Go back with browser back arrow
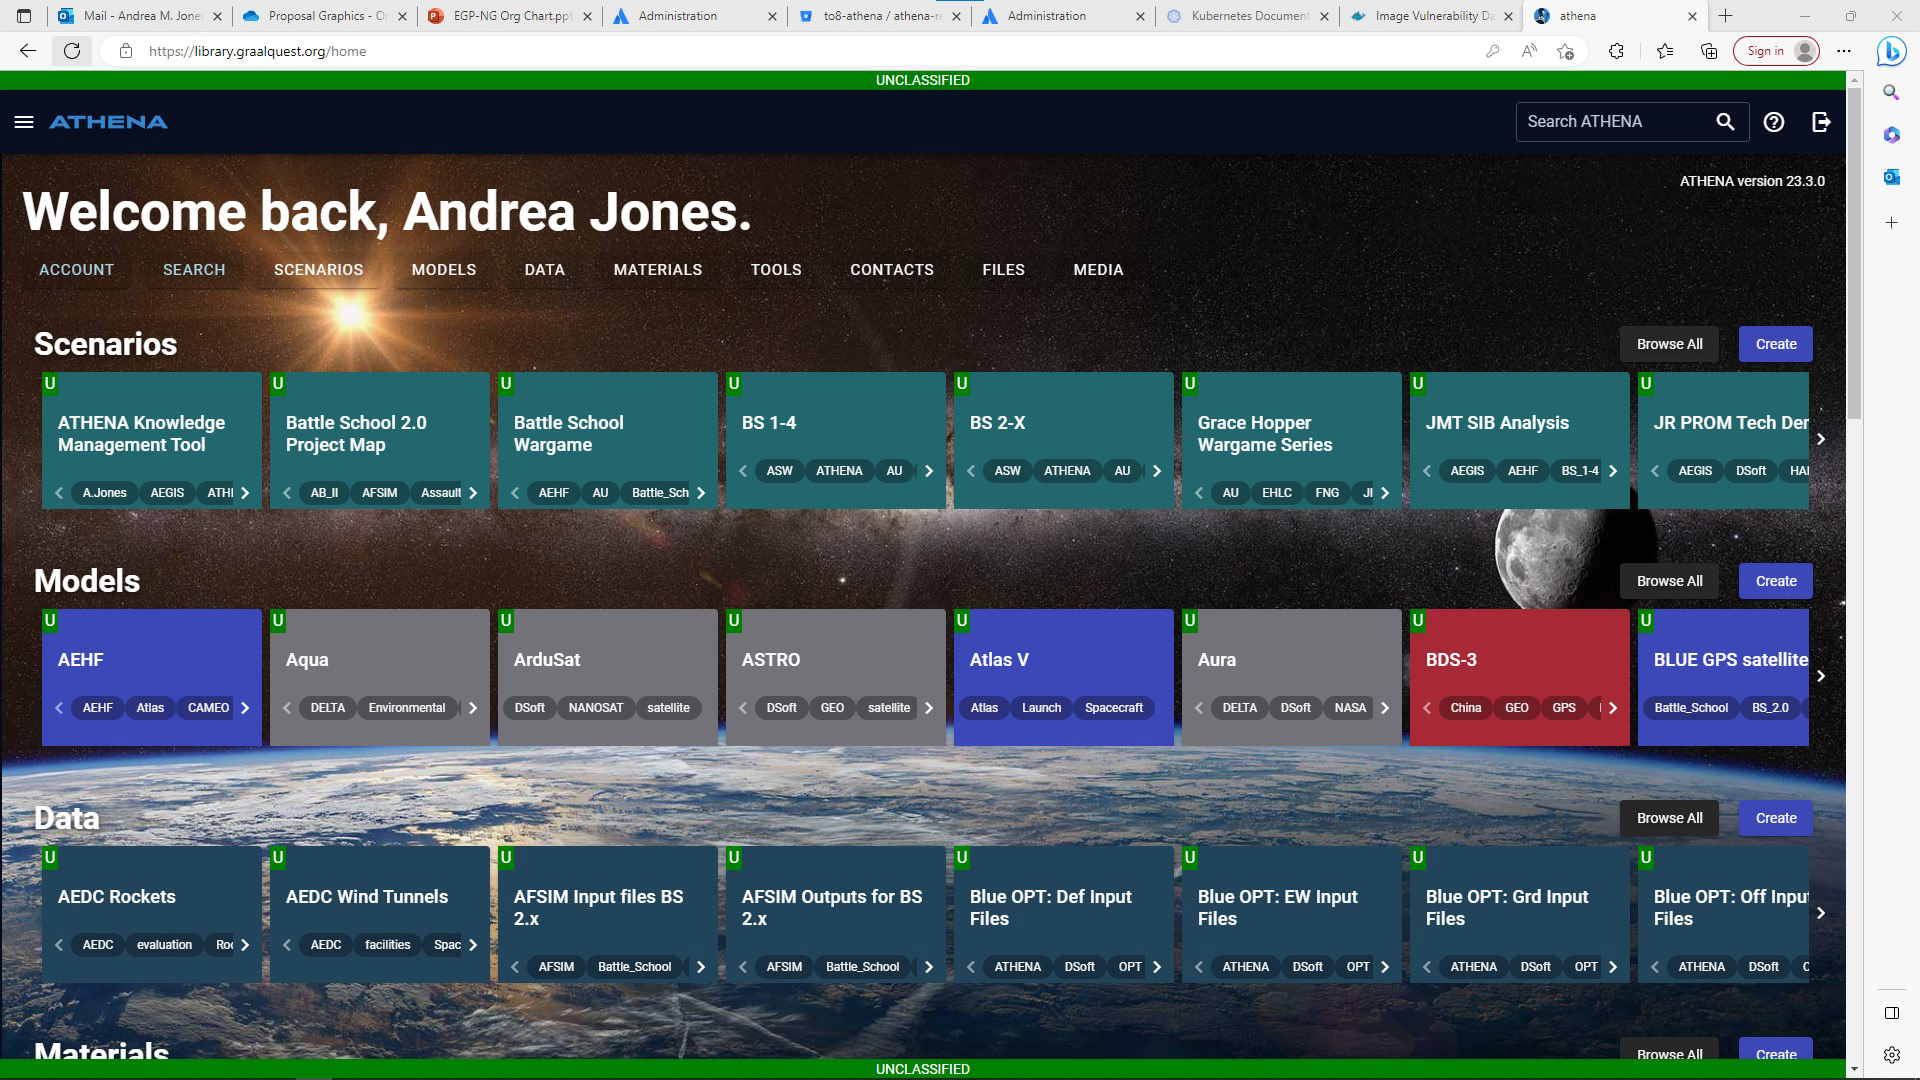This screenshot has height=1080, width=1920. point(28,51)
